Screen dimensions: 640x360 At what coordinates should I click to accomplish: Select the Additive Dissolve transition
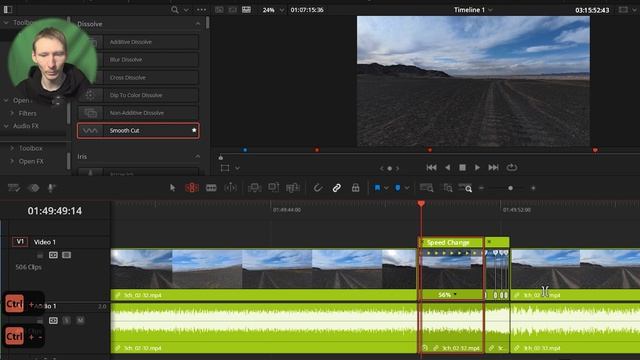click(138, 42)
